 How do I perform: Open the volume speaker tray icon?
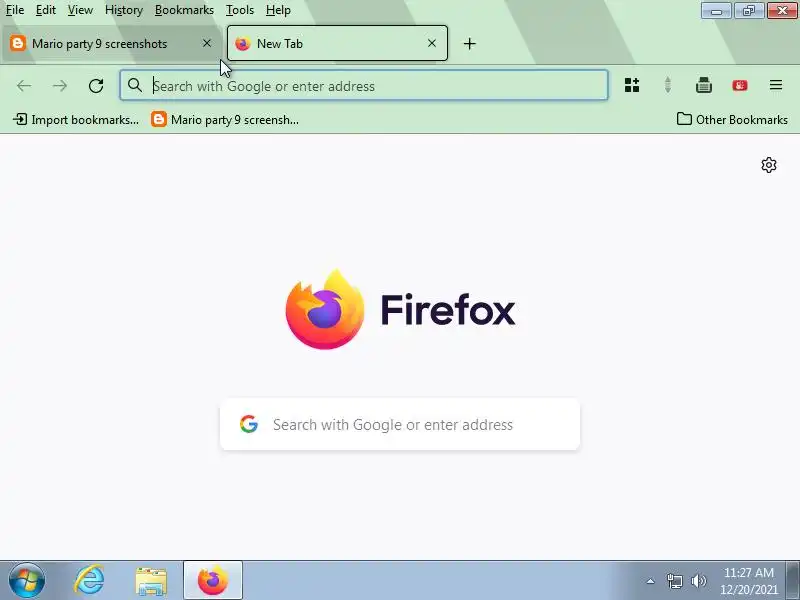point(698,581)
